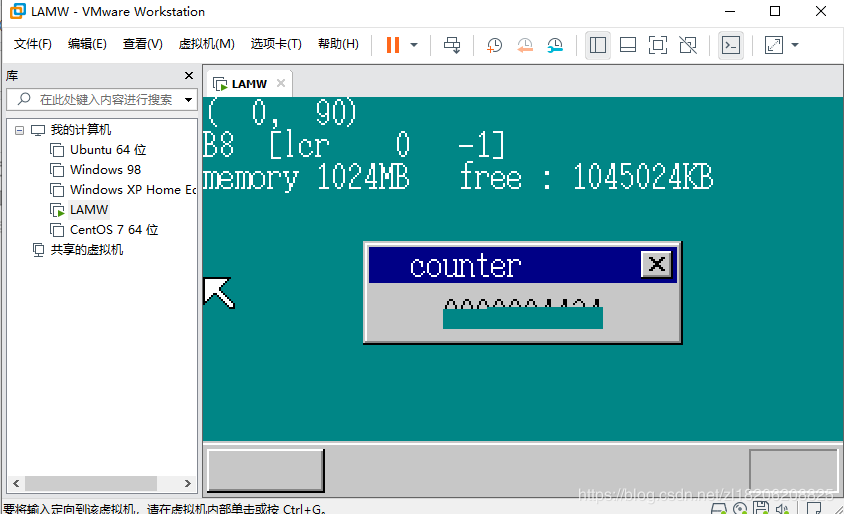Open the 编辑(E) menu
844x514 pixels.
87,44
